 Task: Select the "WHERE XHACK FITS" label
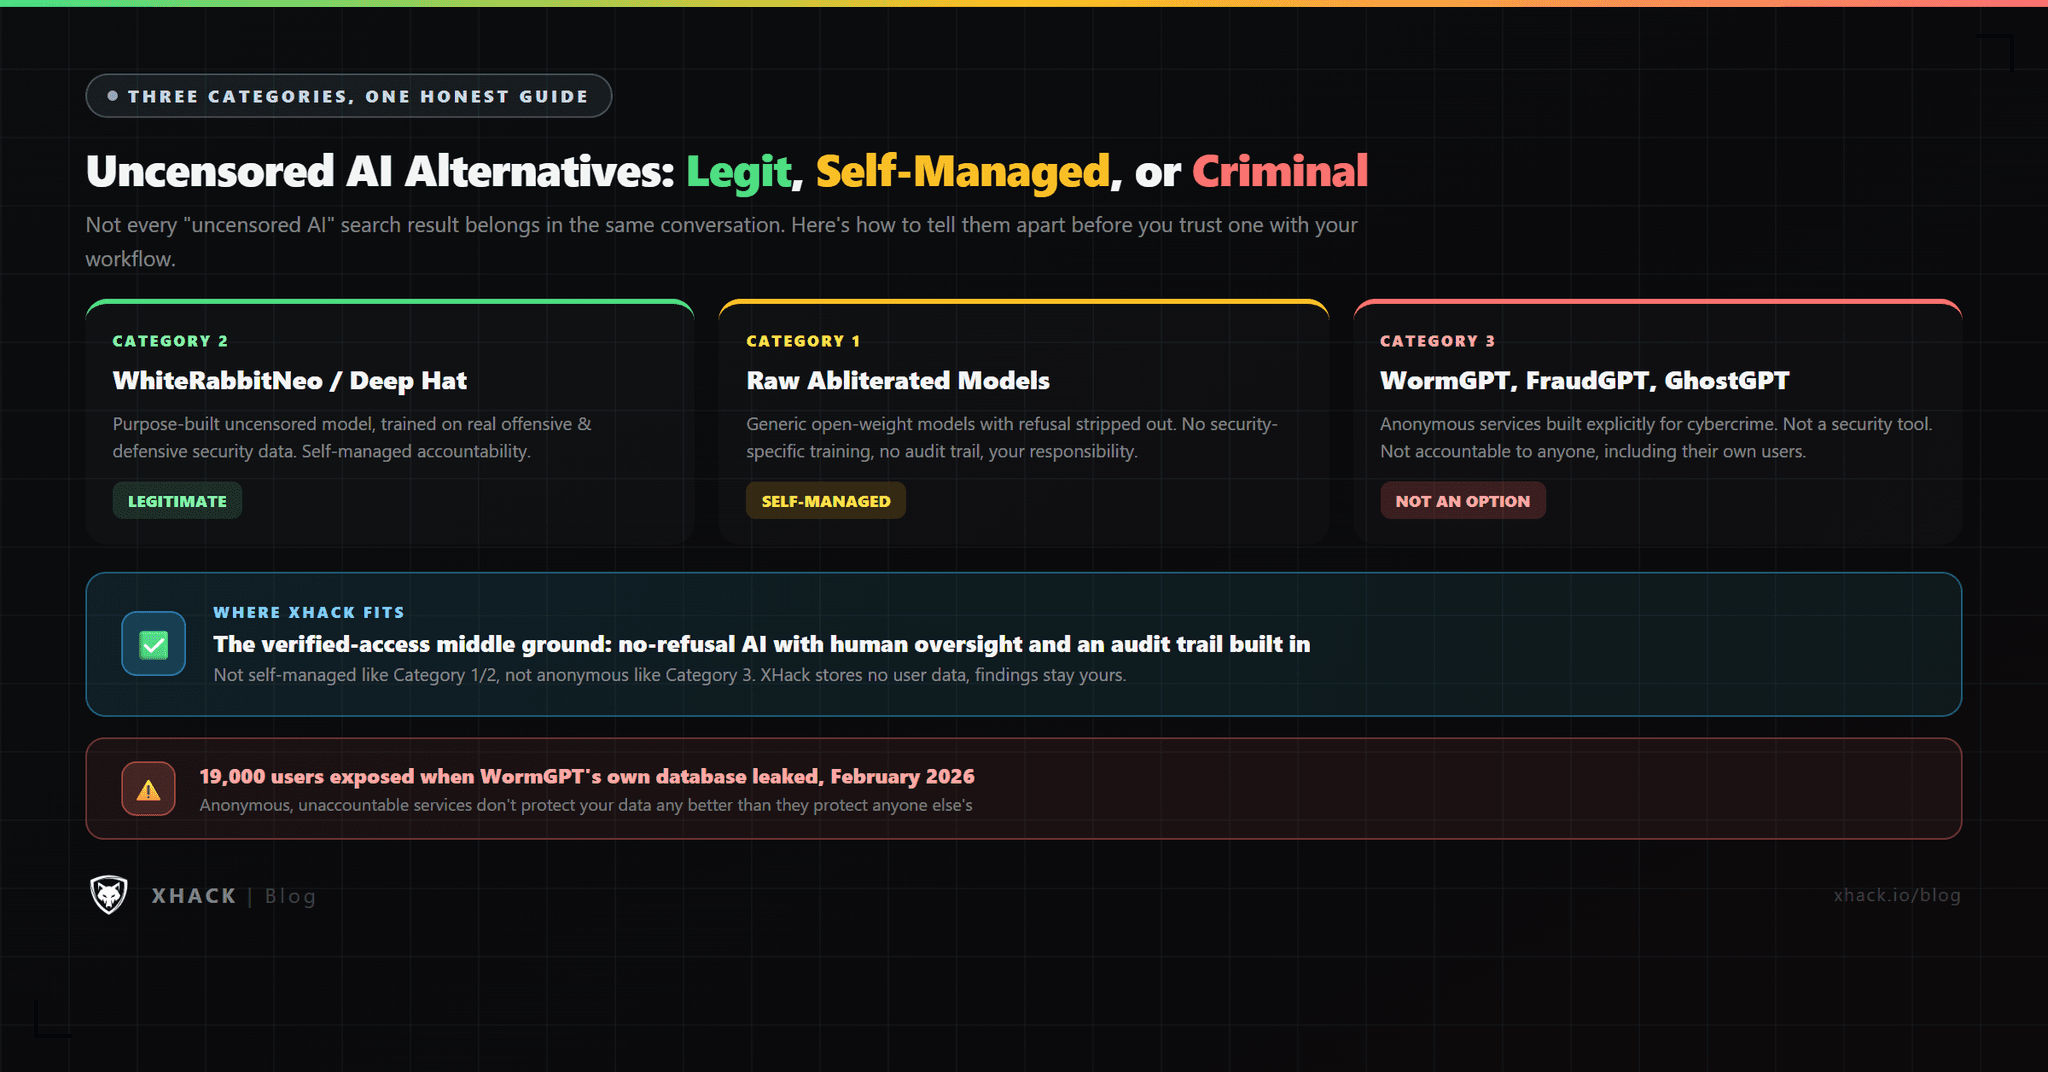pos(309,612)
